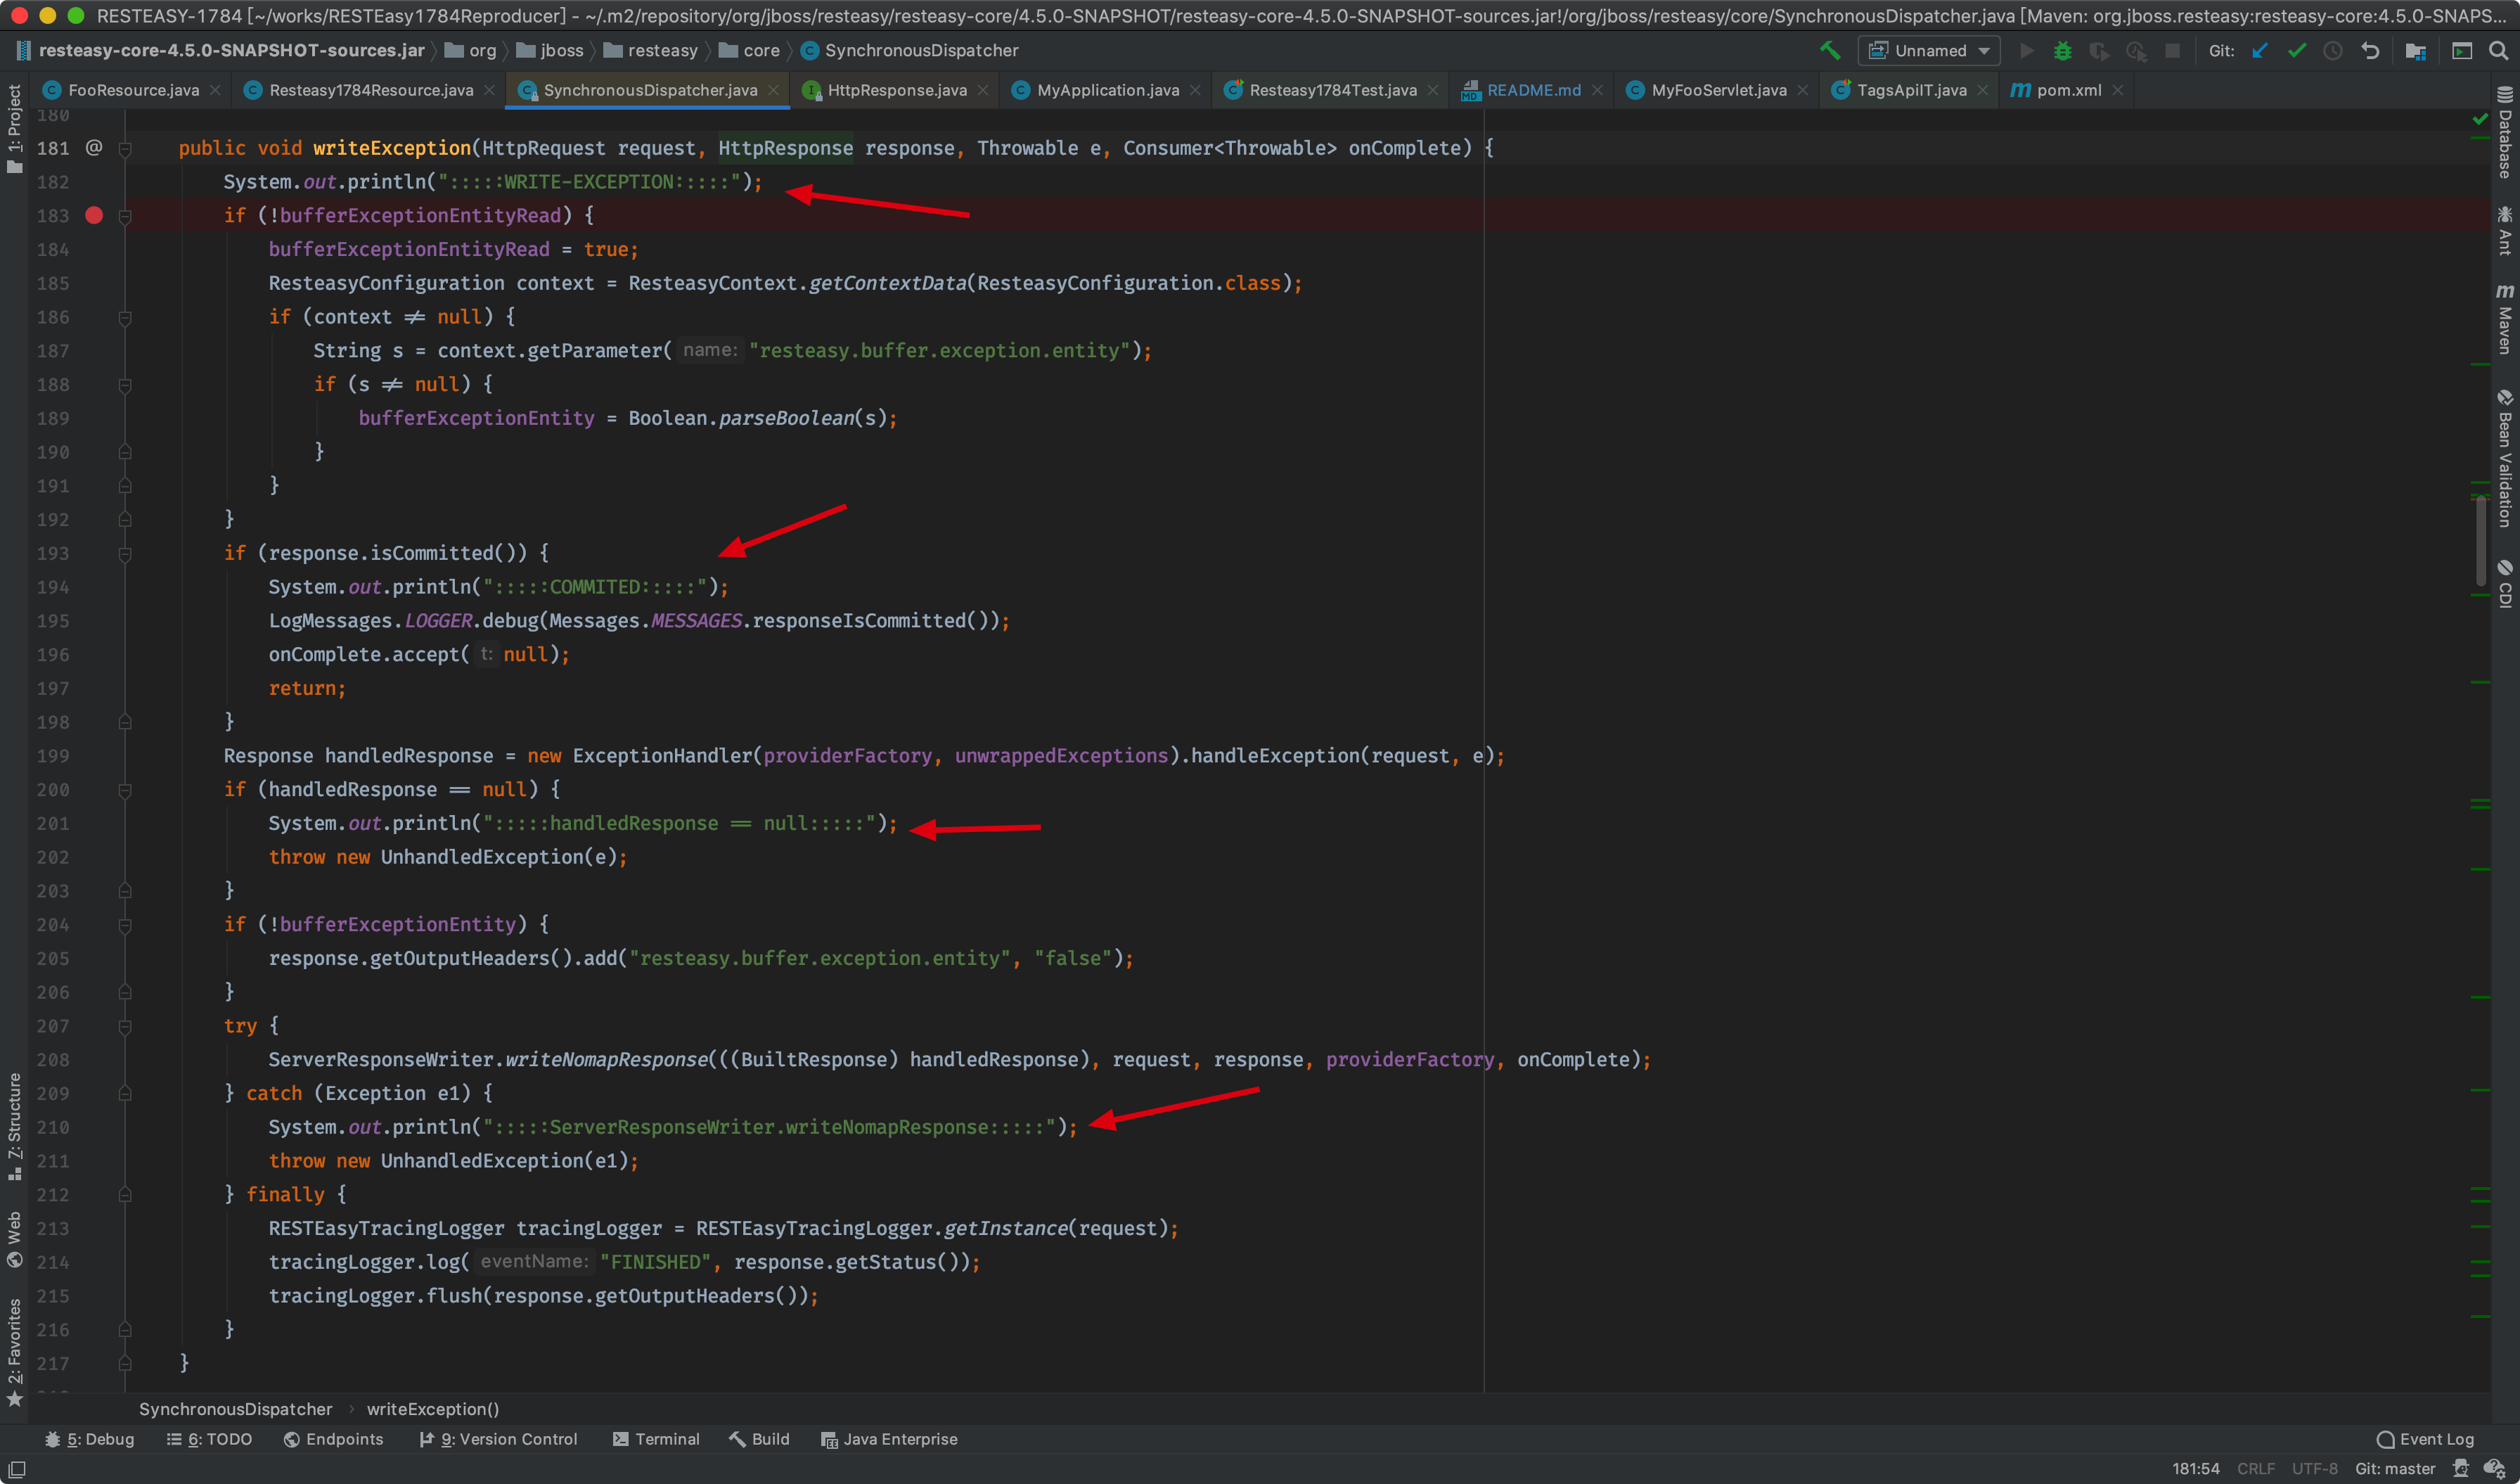Open the Unnamed run configuration dropdown
The width and height of the screenshot is (2520, 1484).
click(x=1929, y=50)
